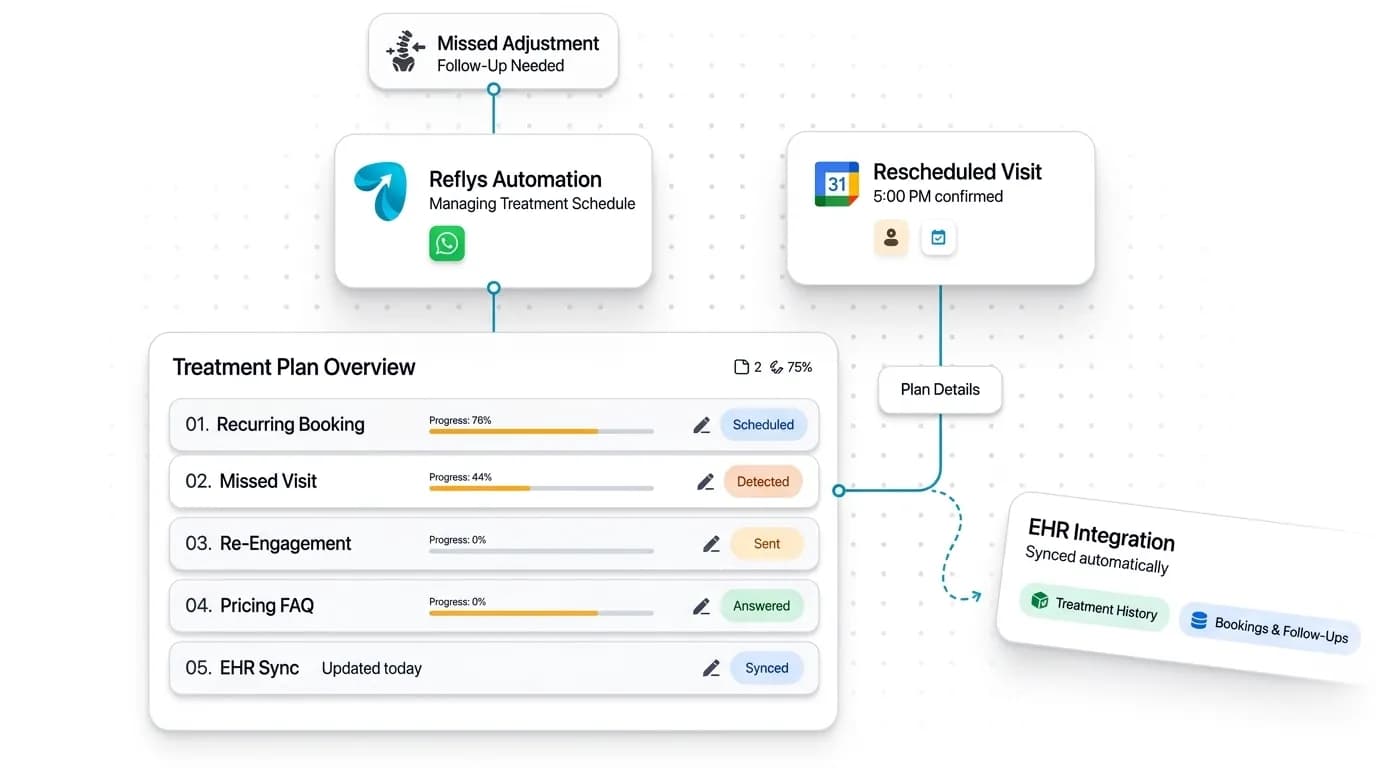Viewport: 1376px width, 768px height.
Task: Click the calendar check icon under Rescheduled Visit
Action: (938, 238)
